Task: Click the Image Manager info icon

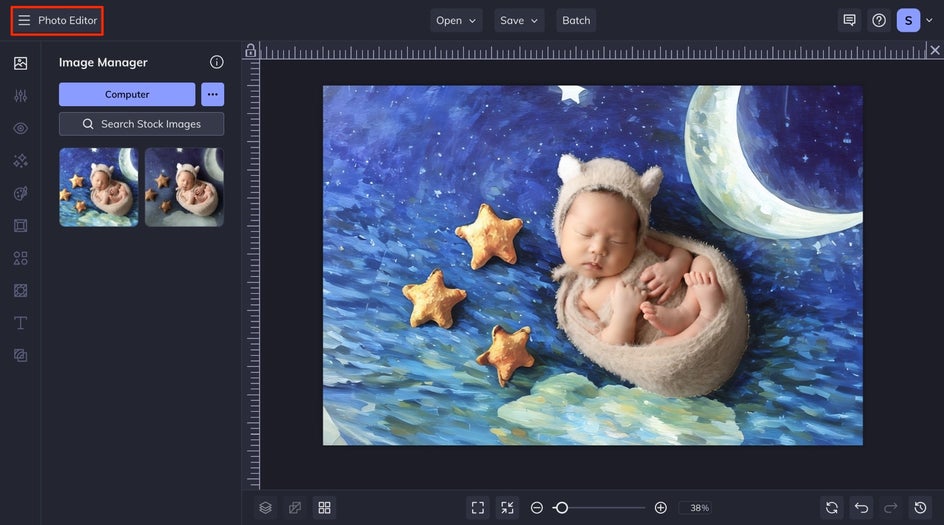Action: (216, 62)
